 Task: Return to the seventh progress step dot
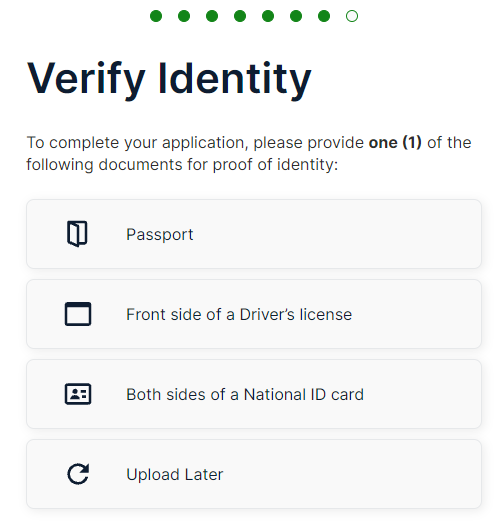click(324, 16)
